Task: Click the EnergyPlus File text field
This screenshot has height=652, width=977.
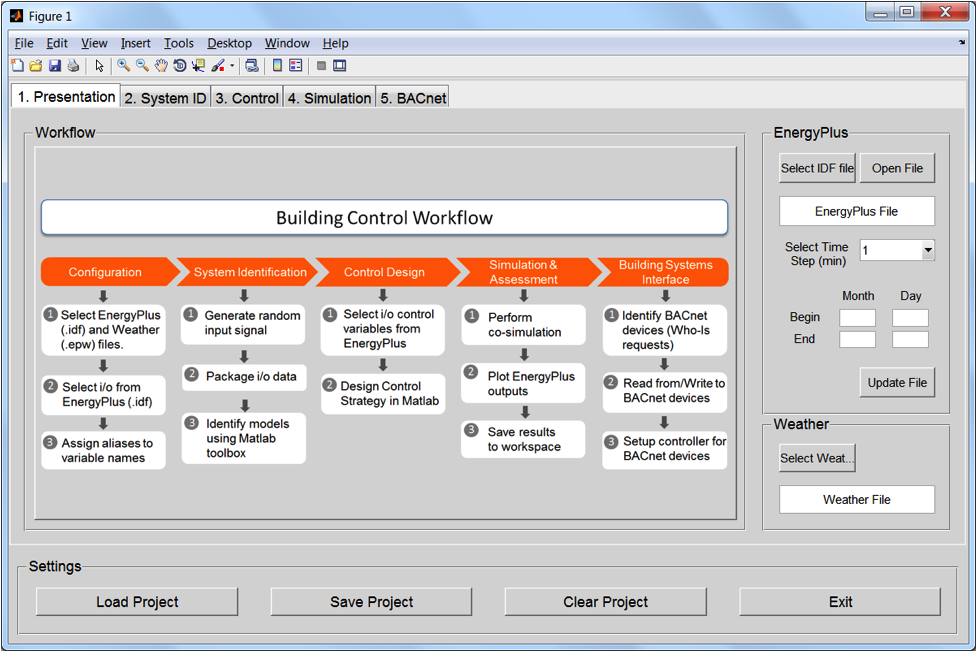Action: point(857,211)
